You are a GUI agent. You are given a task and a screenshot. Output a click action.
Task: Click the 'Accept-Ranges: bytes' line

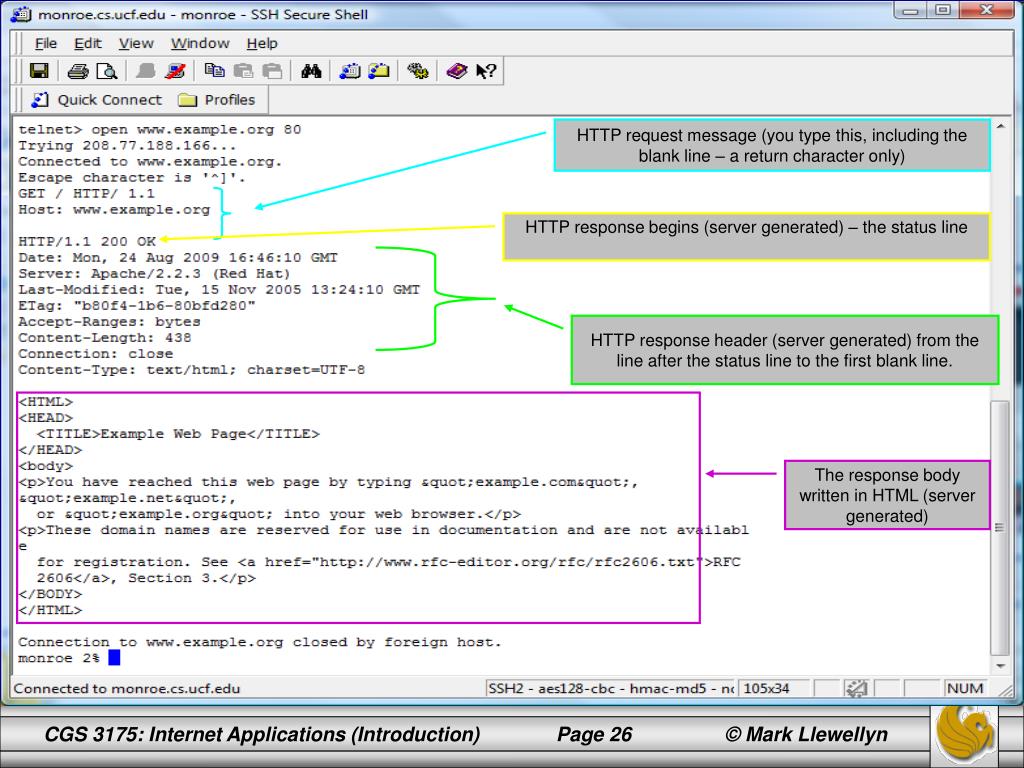pyautogui.click(x=109, y=321)
